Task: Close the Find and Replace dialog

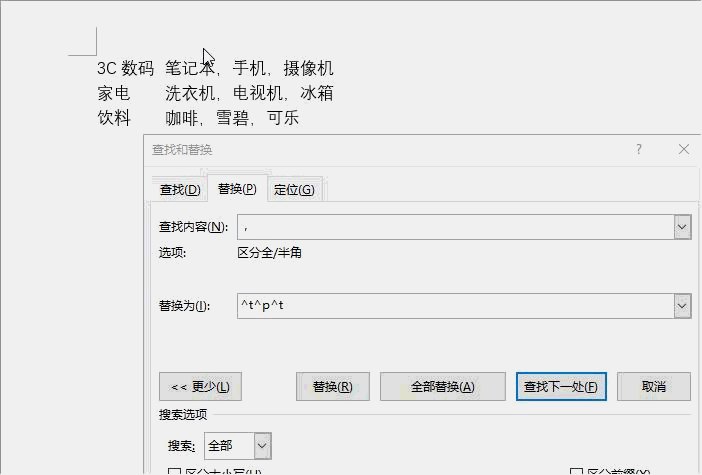Action: (684, 149)
